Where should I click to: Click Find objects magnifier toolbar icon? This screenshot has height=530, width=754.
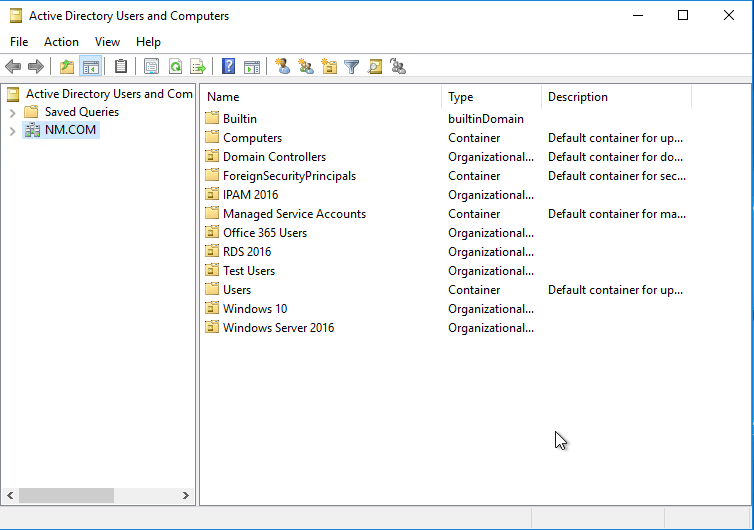point(375,66)
